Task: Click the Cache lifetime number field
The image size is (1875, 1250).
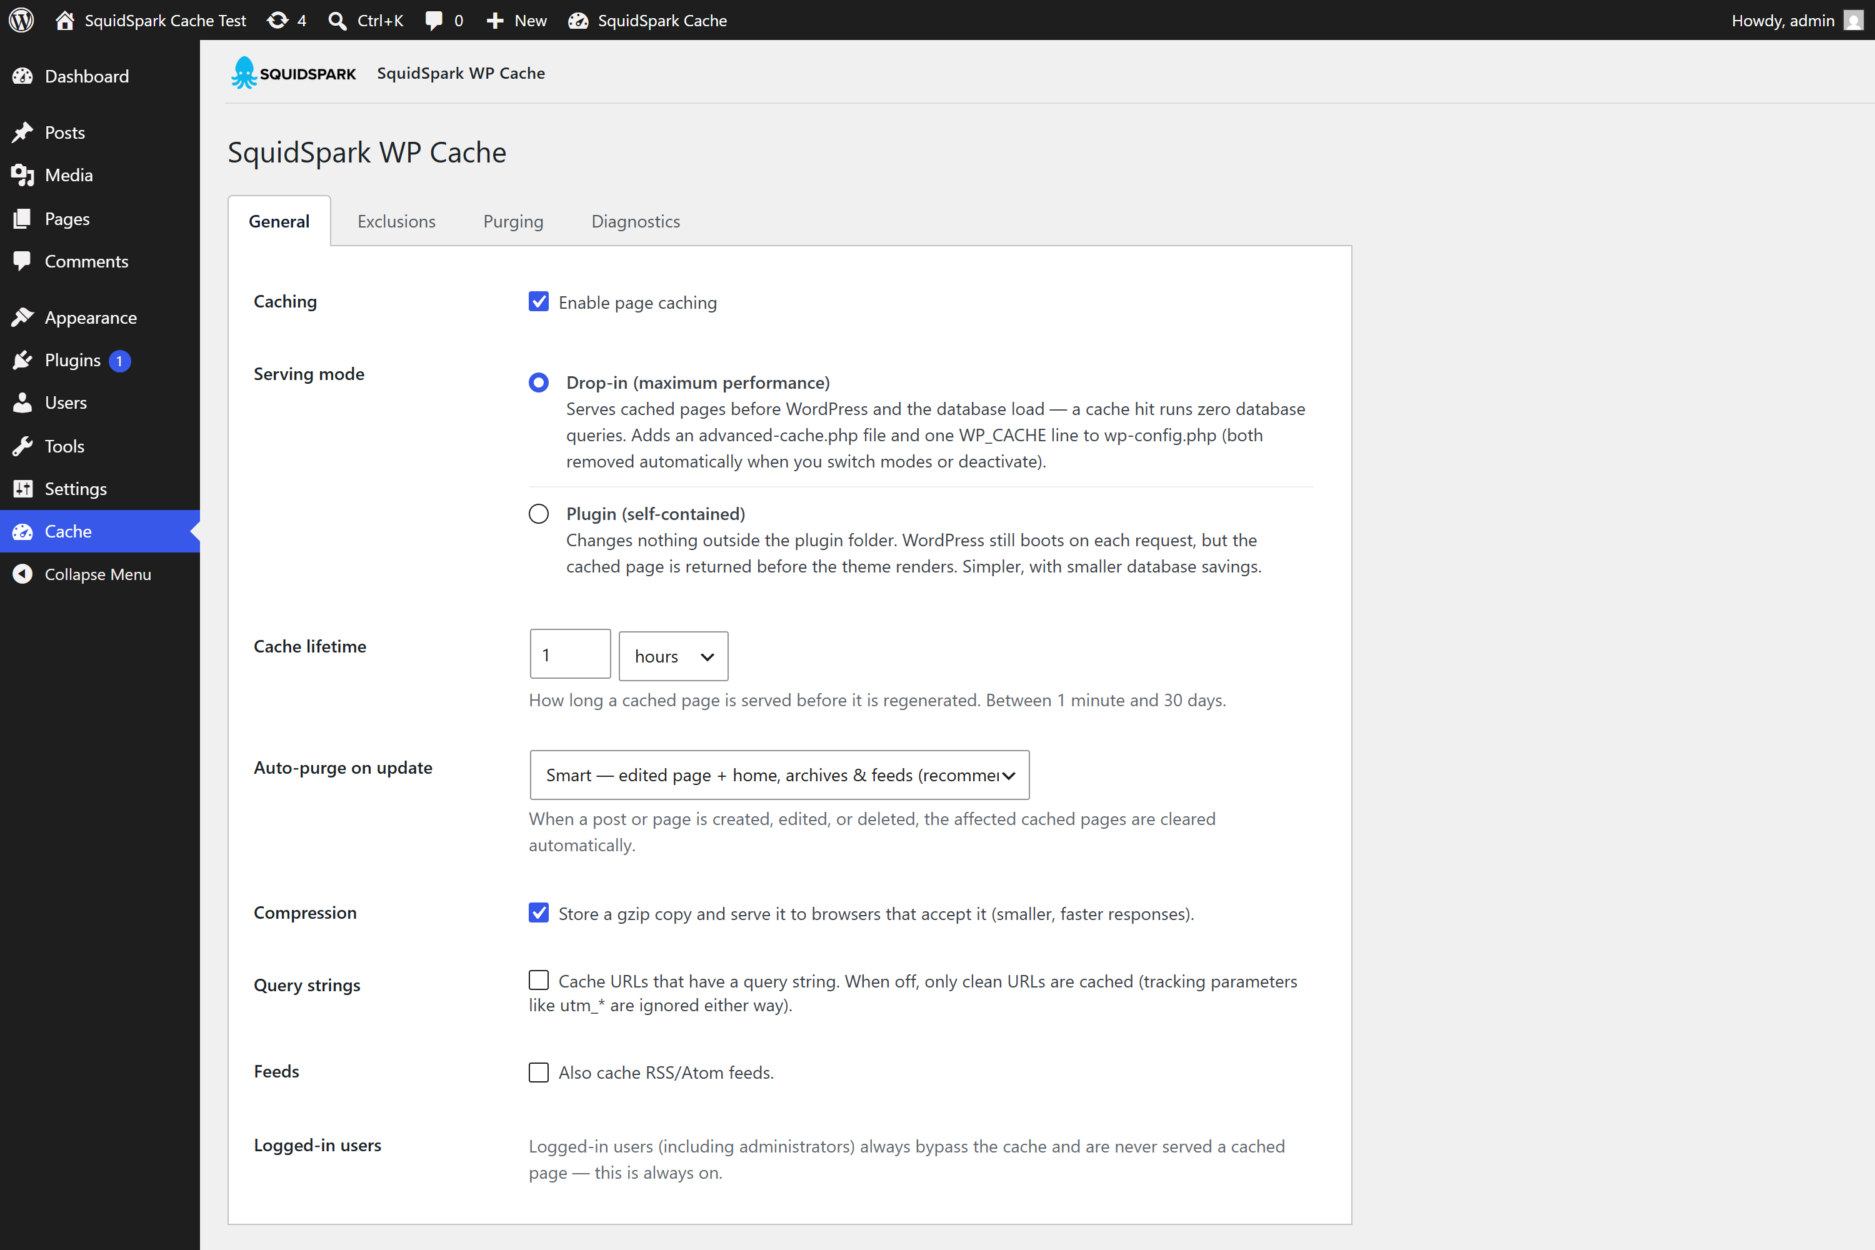Action: (x=570, y=655)
